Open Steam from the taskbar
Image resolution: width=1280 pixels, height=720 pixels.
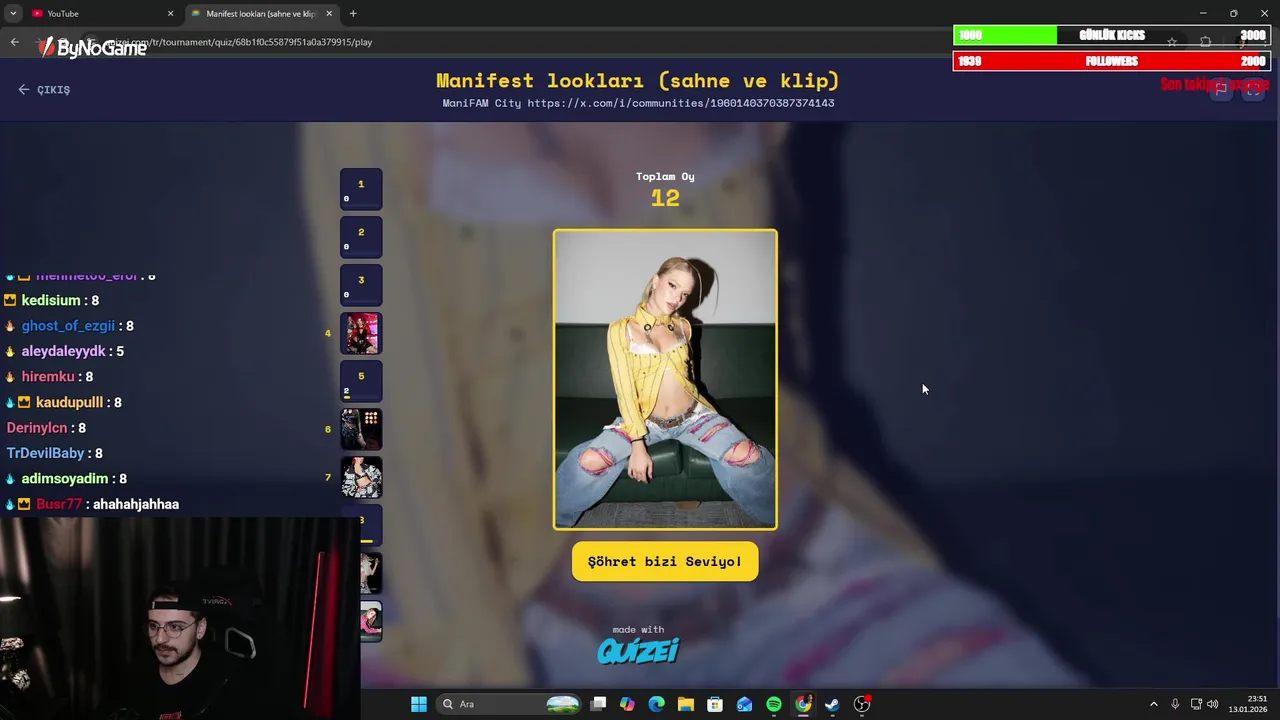coord(832,704)
